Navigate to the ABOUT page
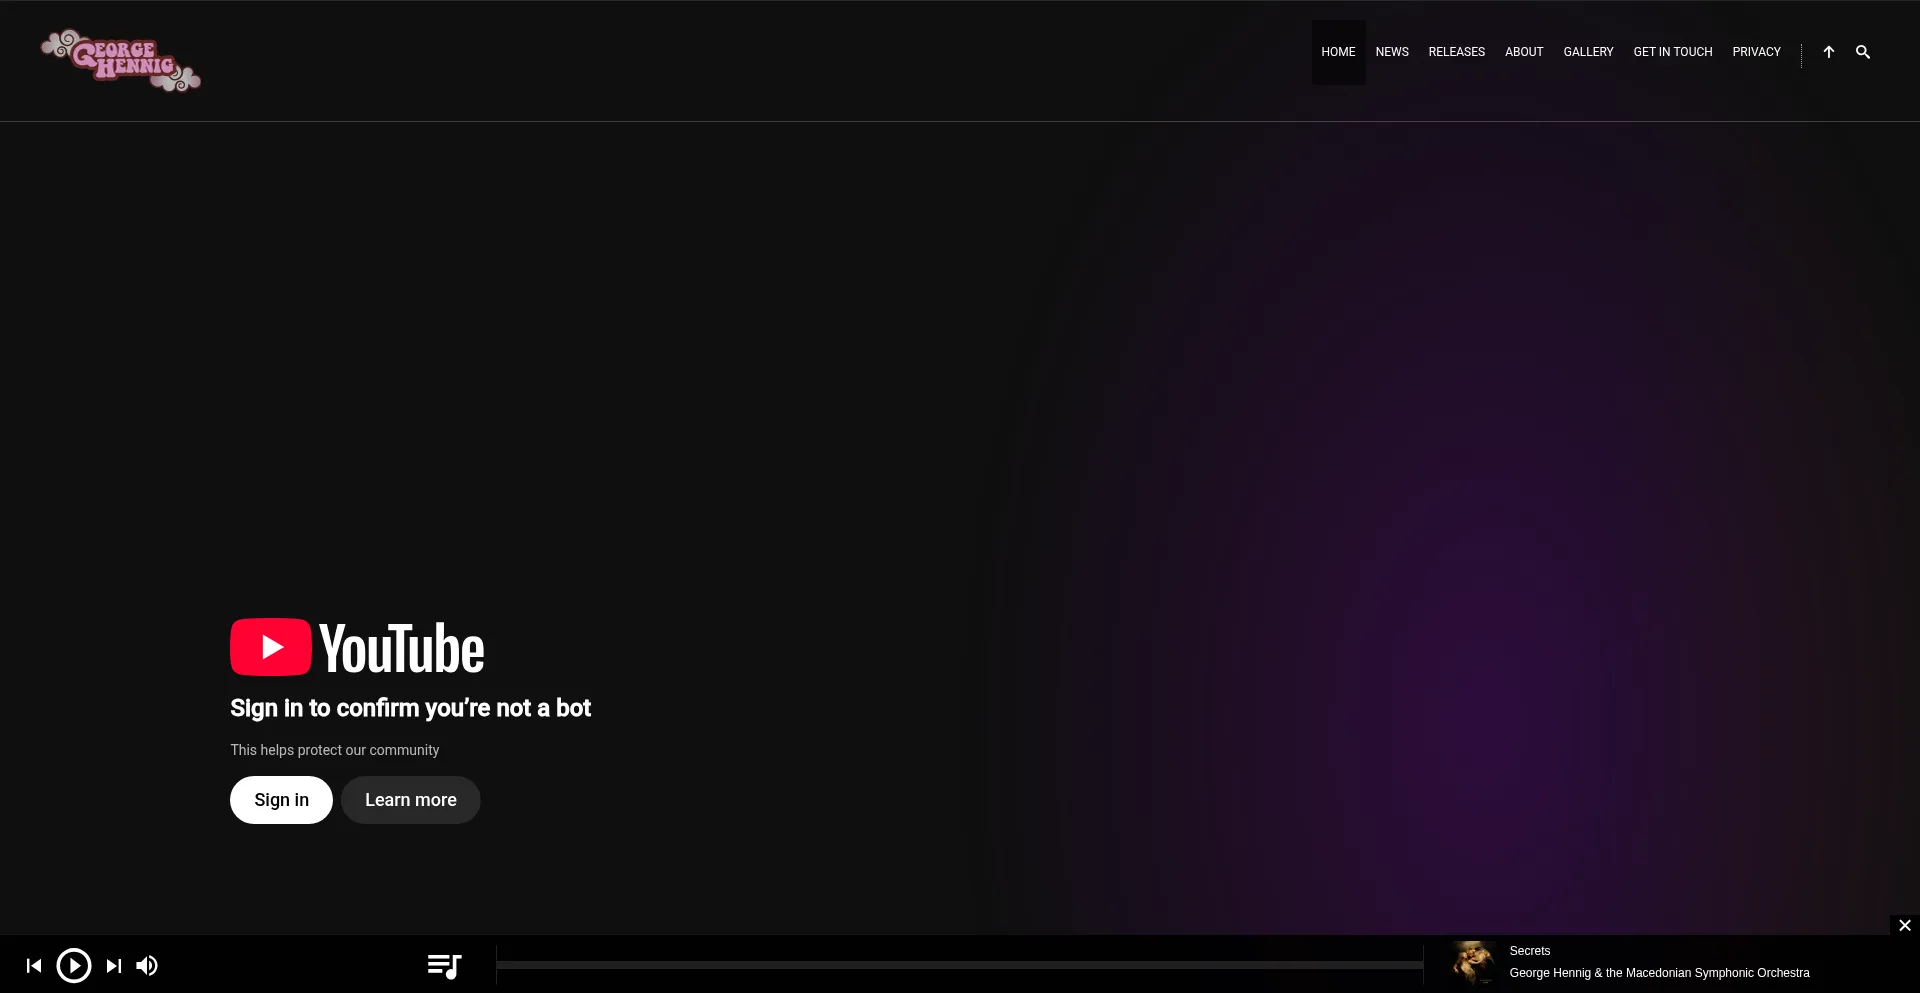Image resolution: width=1920 pixels, height=993 pixels. click(1524, 52)
